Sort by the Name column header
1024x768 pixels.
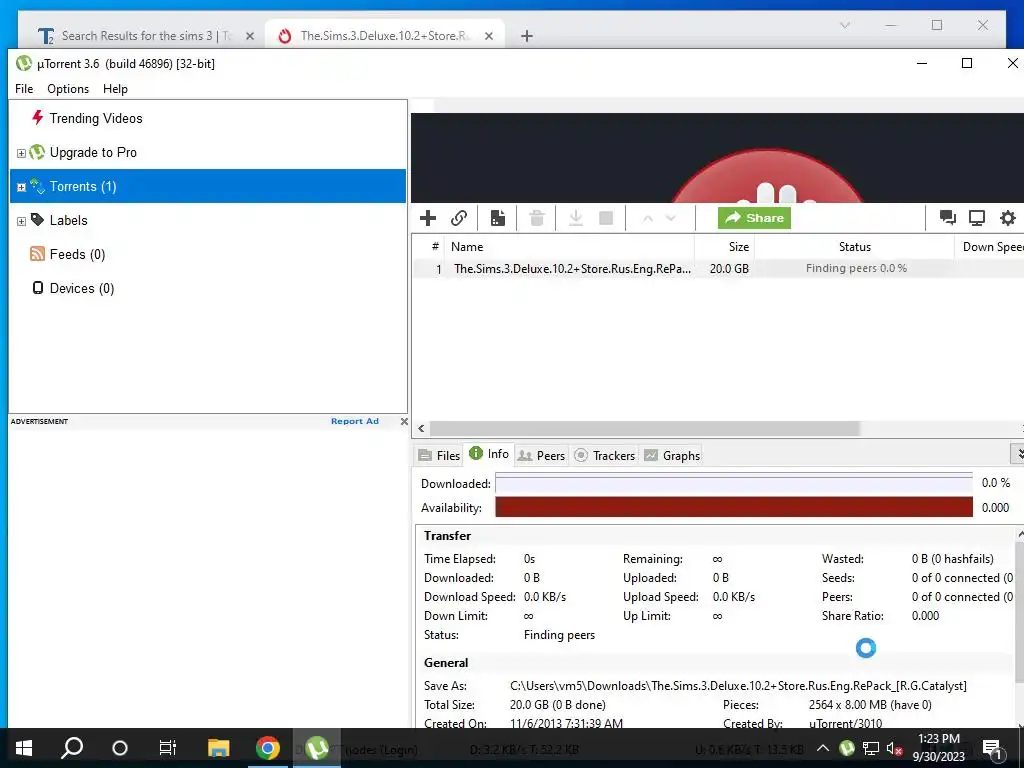pyautogui.click(x=569, y=247)
